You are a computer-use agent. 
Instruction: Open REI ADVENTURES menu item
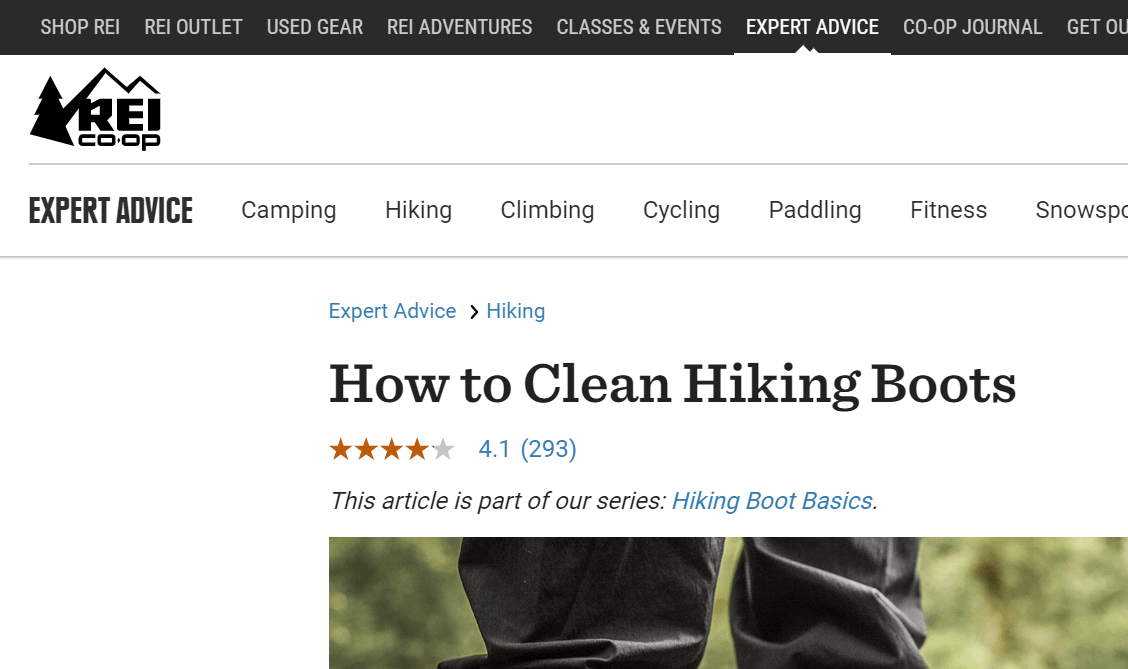[x=459, y=27]
